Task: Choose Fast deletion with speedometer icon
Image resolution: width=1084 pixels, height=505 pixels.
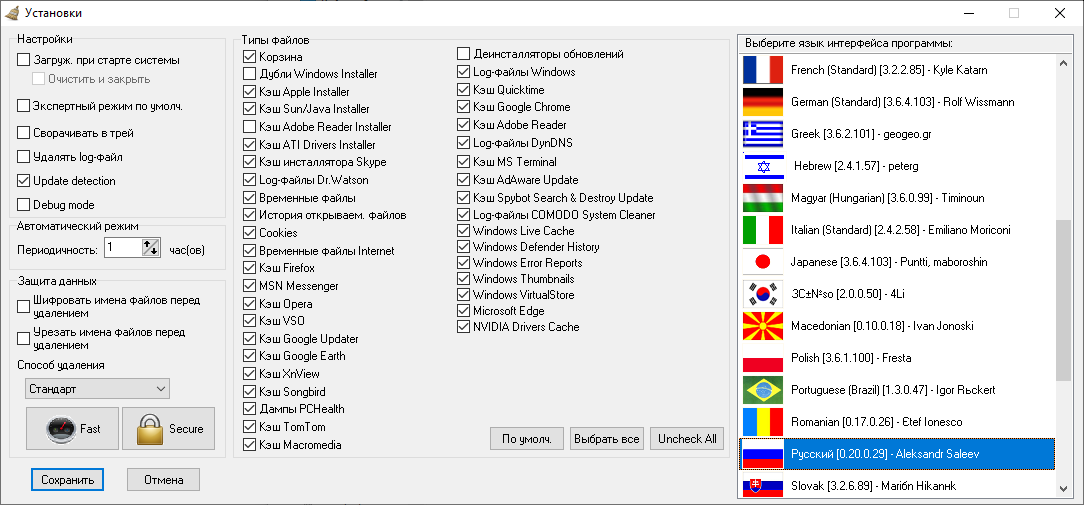Action: click(73, 428)
